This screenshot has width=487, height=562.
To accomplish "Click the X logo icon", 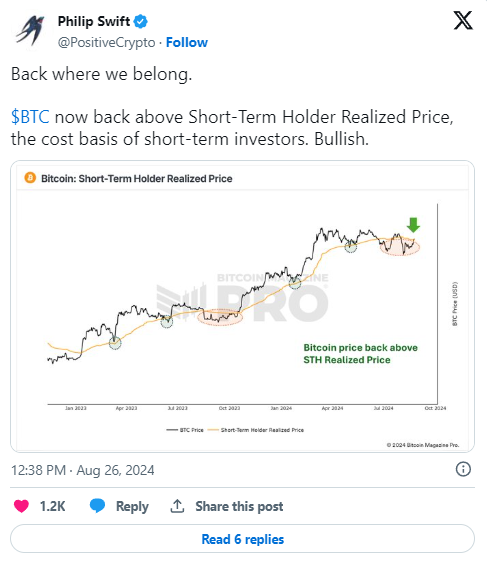I will (x=463, y=20).
